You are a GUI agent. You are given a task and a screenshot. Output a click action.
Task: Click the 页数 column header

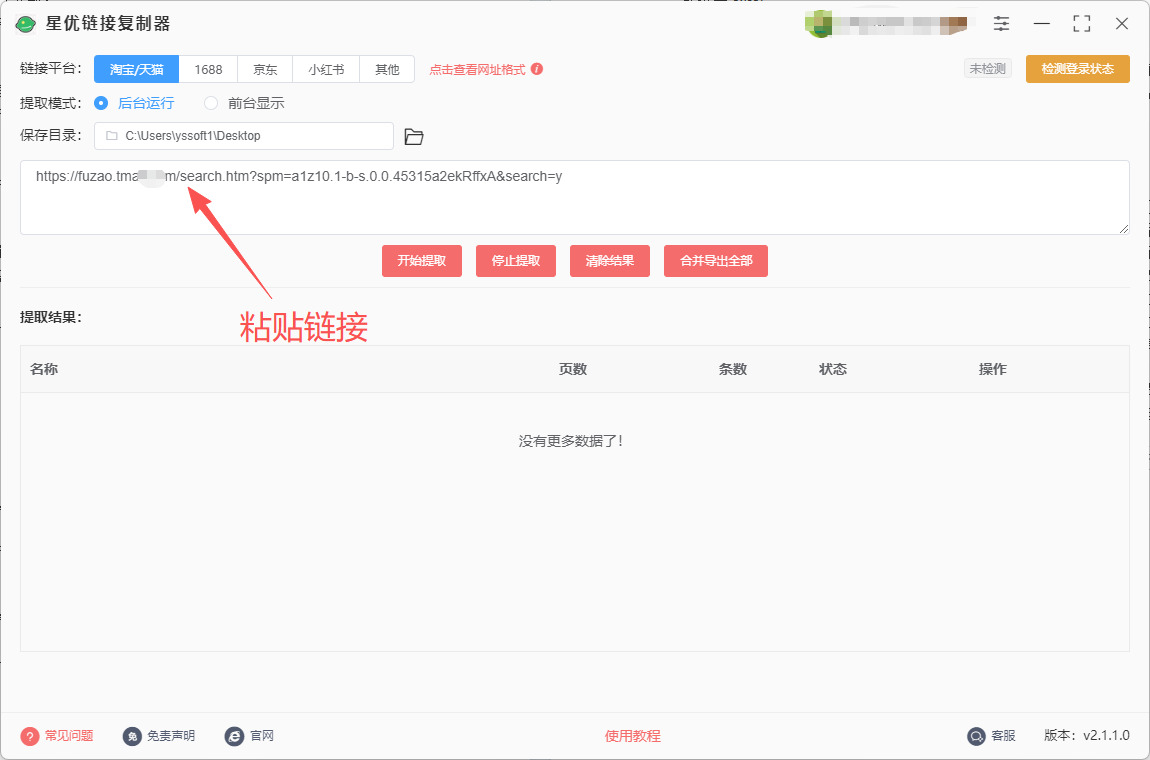[x=573, y=369]
